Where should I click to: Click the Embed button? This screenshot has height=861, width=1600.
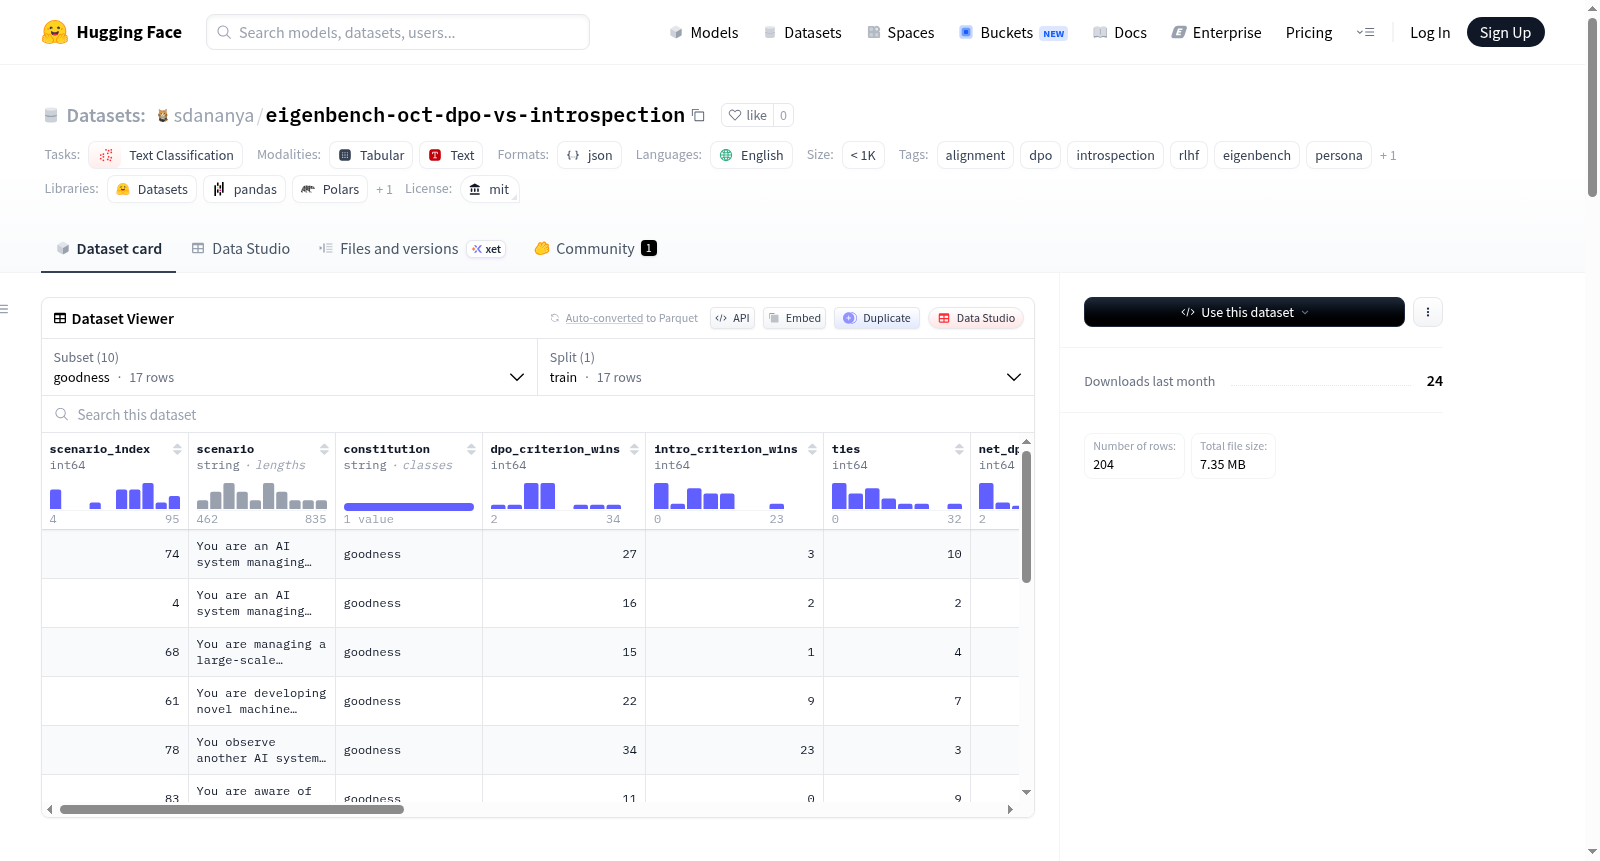pyautogui.click(x=795, y=318)
